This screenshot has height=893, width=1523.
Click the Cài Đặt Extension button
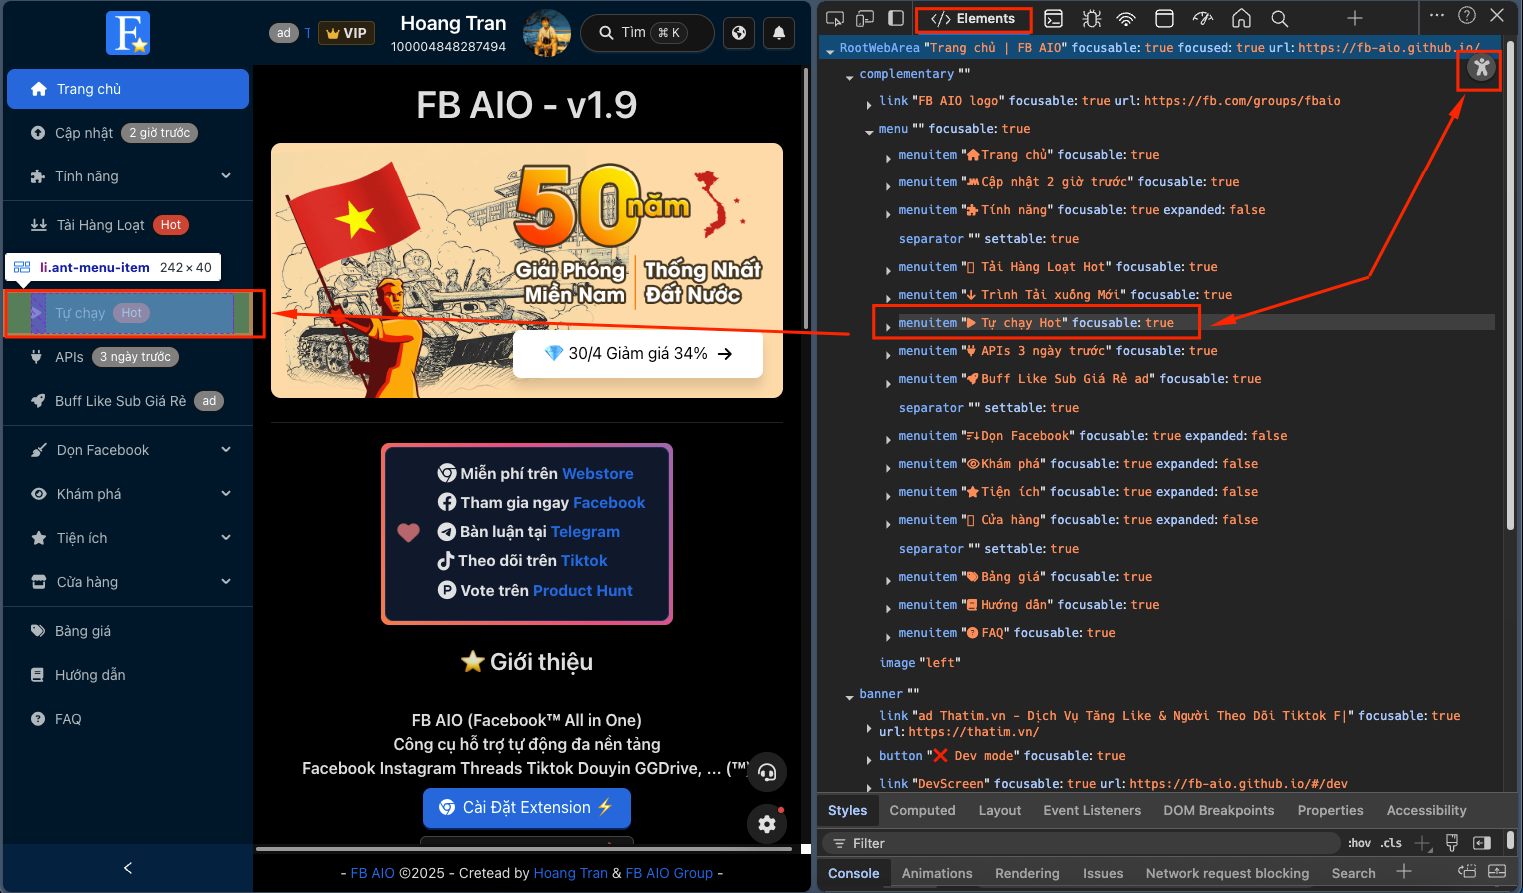pos(527,808)
